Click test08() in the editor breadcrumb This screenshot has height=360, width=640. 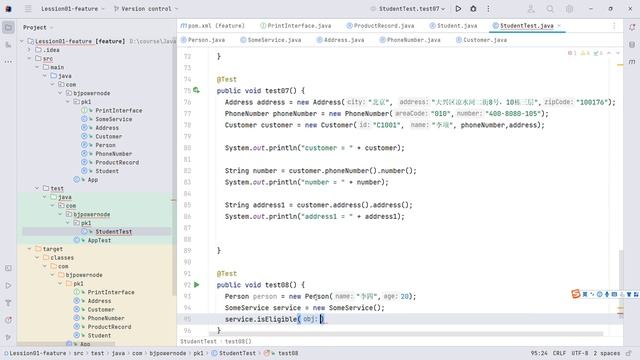238,341
